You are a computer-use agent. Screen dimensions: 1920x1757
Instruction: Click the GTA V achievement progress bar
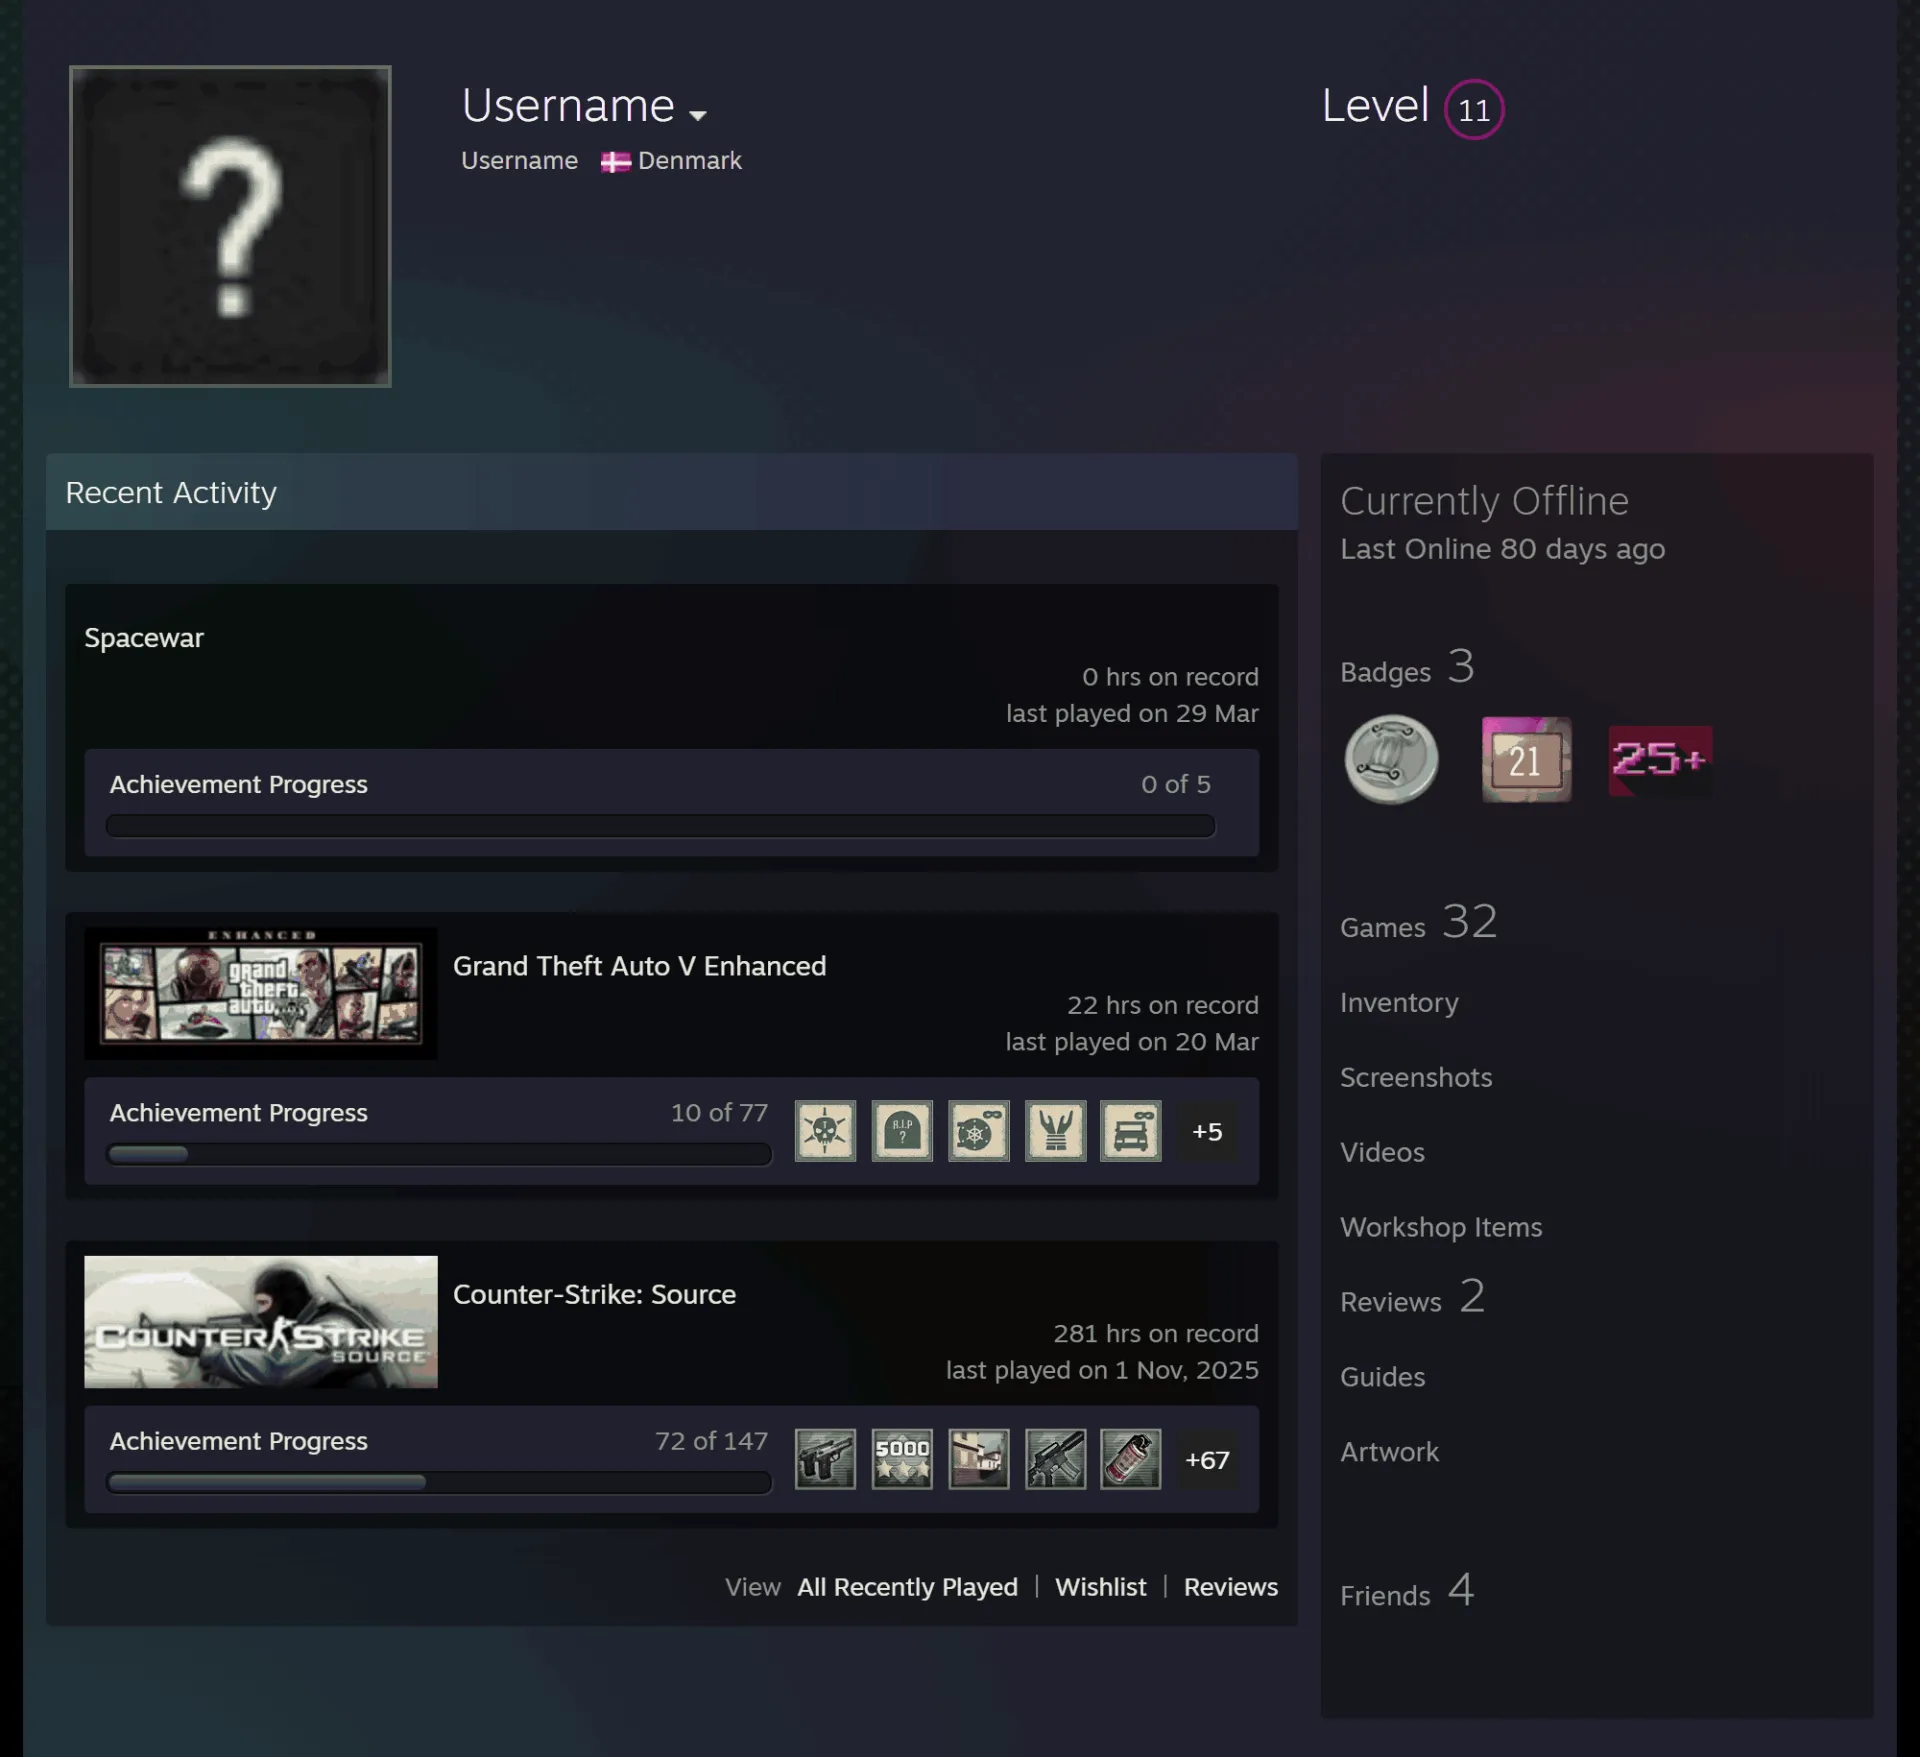click(x=439, y=1154)
